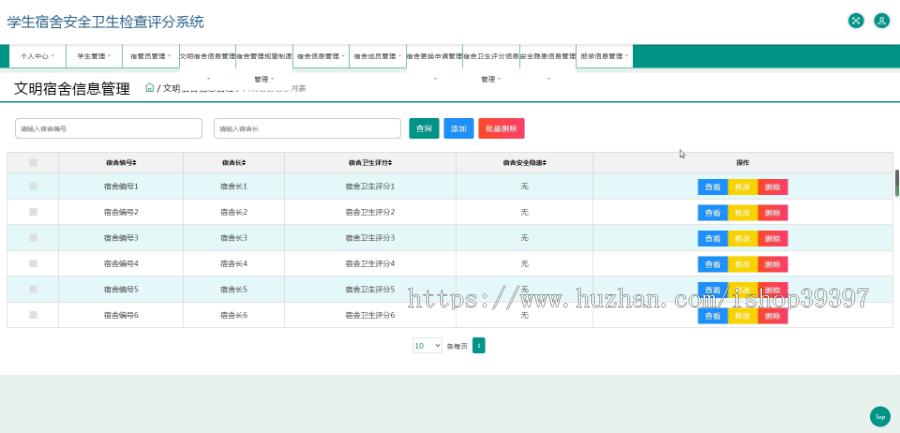Viewport: 900px width, 433px height.
Task: Open the 宿管员管理 dropdown menu
Action: click(x=151, y=56)
